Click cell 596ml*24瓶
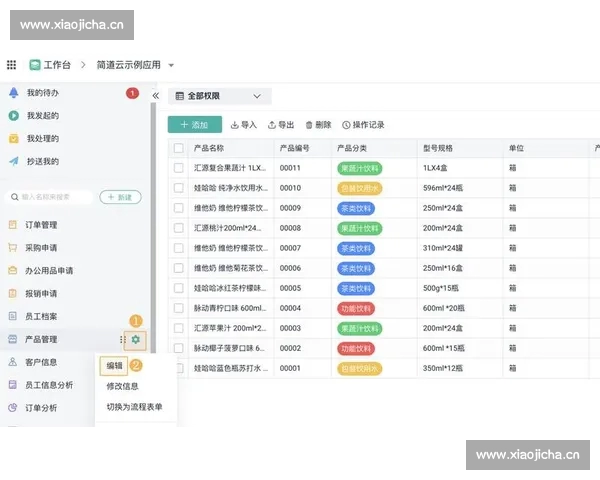Viewport: 600px width, 480px height. [x=443, y=188]
